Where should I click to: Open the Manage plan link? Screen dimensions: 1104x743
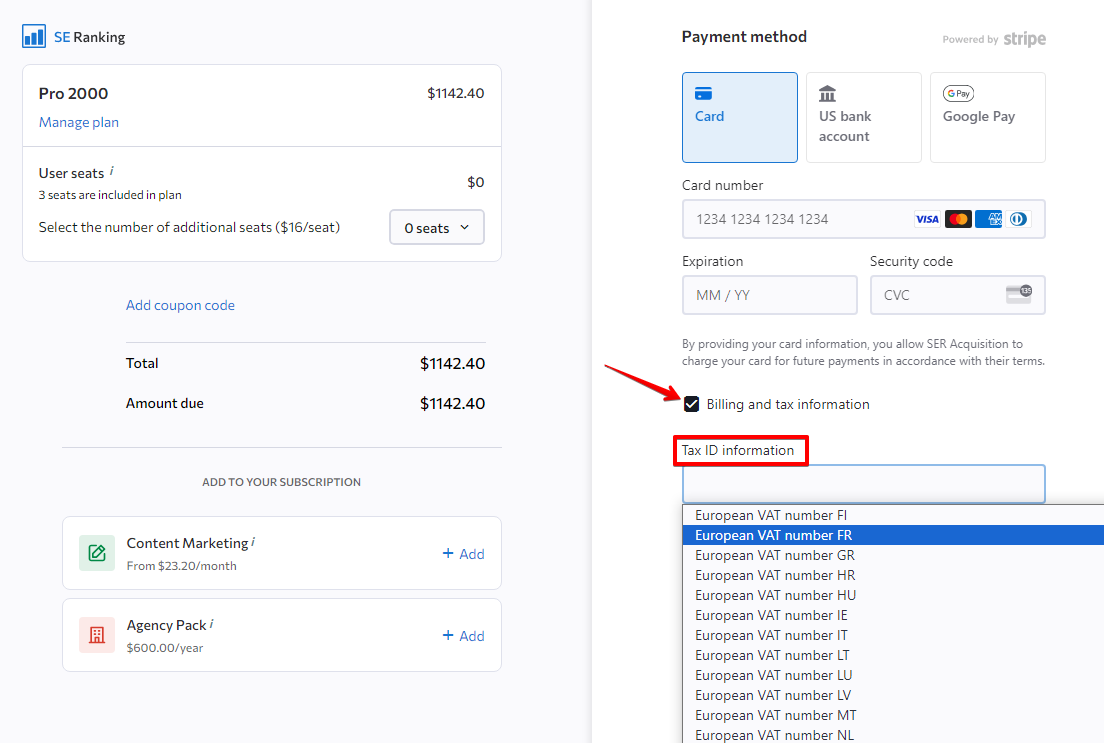point(79,122)
